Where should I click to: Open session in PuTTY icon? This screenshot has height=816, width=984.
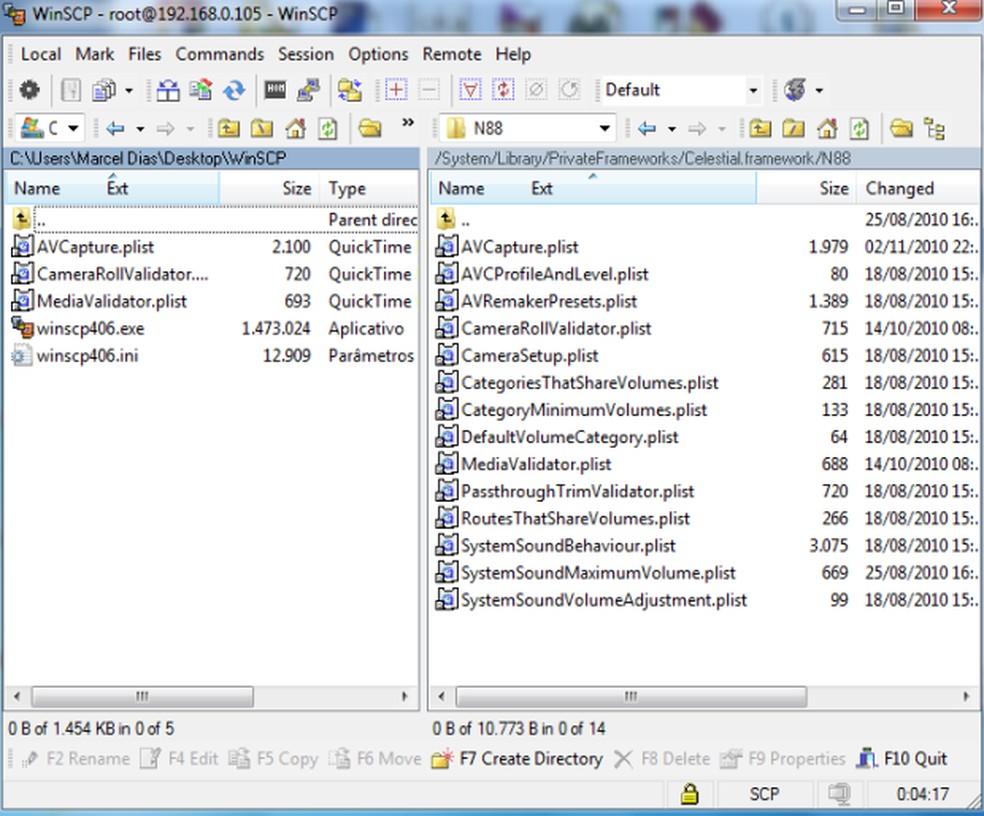(x=308, y=90)
